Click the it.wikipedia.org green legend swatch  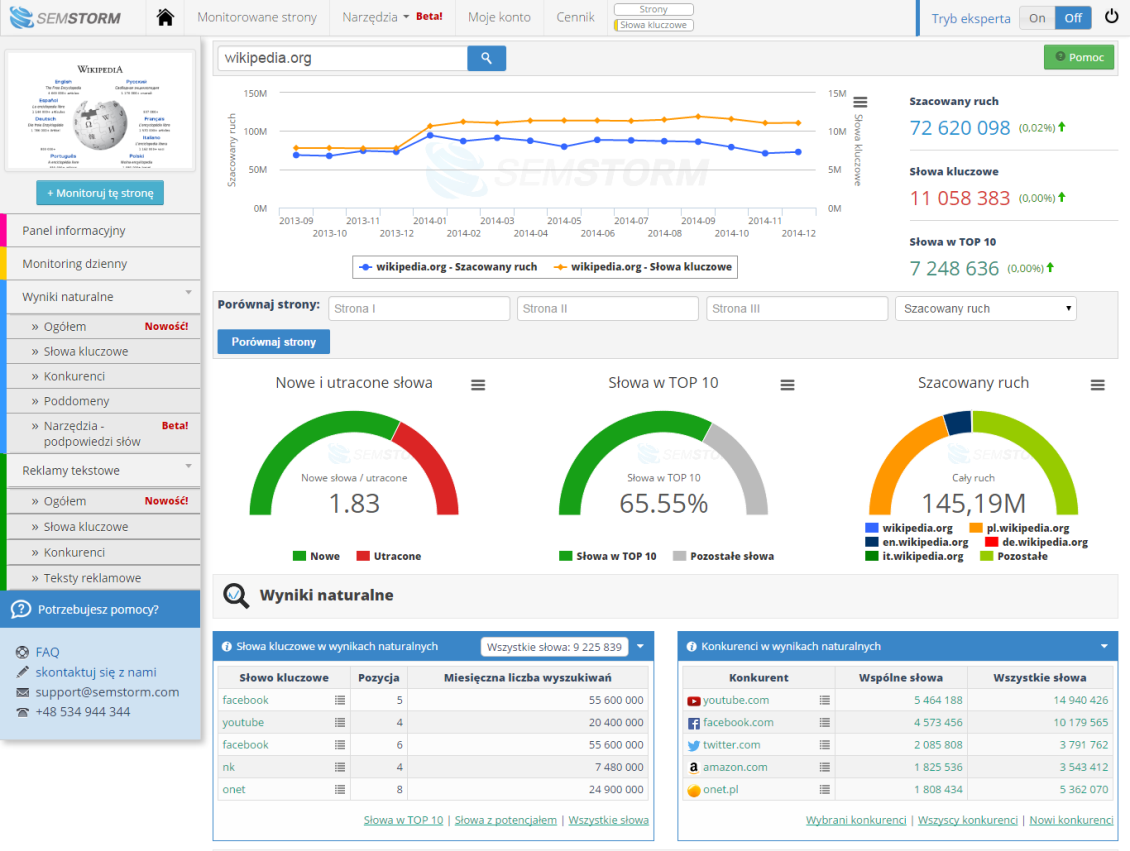[872, 556]
